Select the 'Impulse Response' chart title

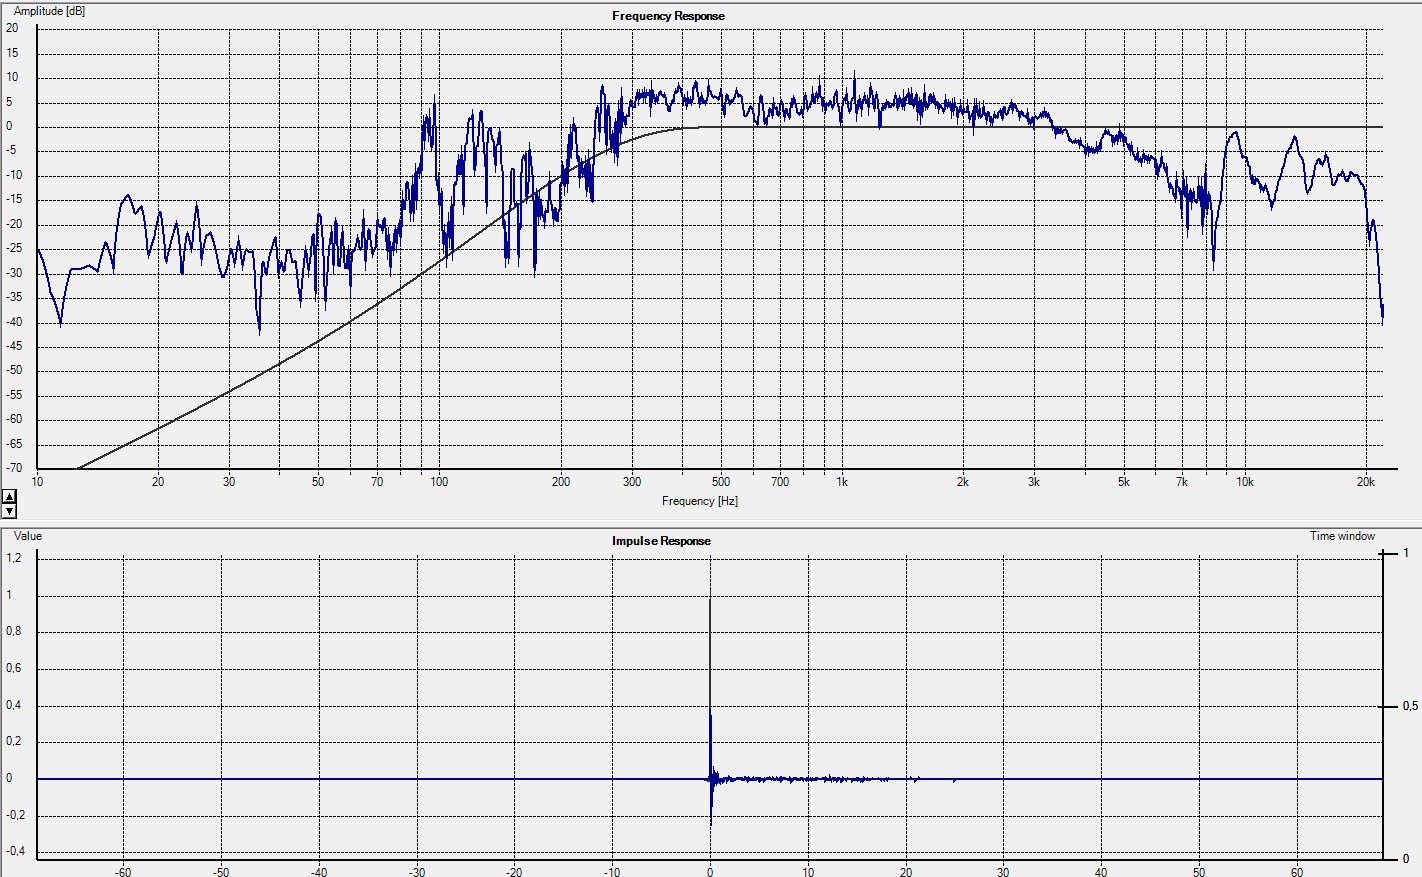coord(661,541)
